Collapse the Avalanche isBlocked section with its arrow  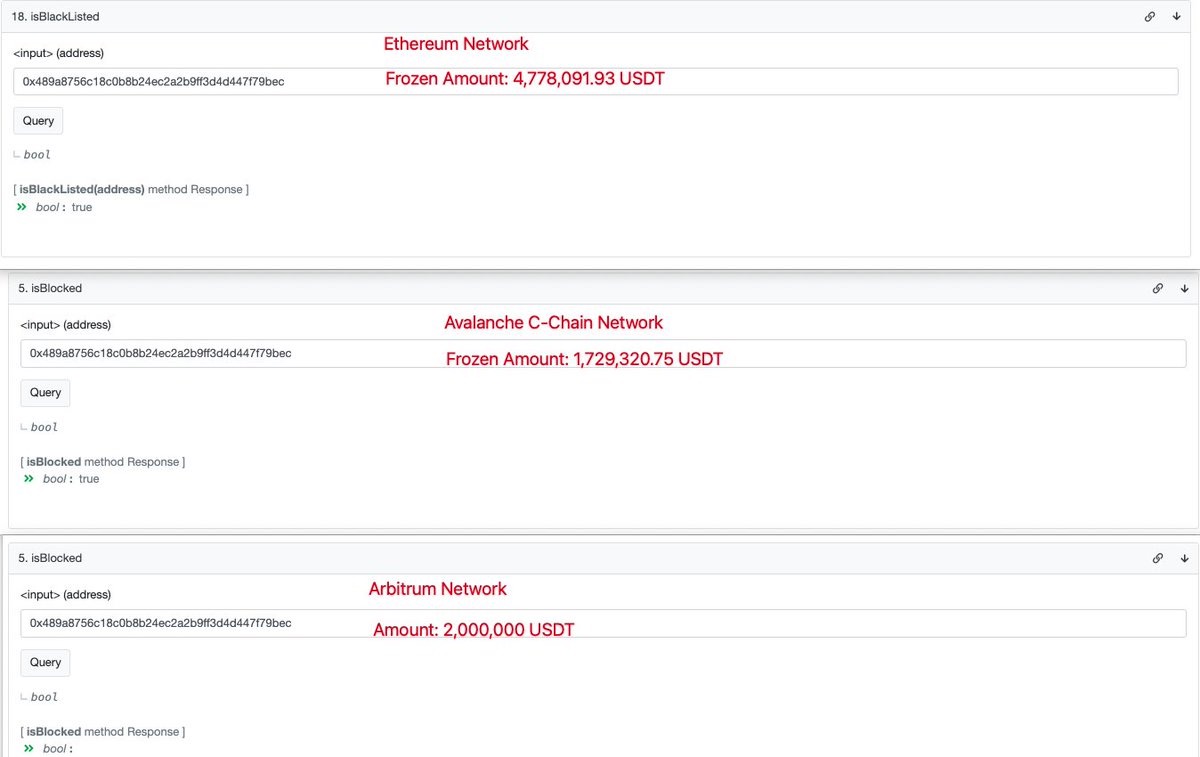[1184, 288]
